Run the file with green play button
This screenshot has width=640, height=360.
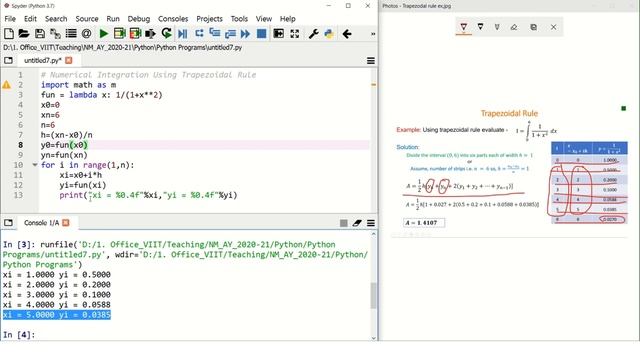(104, 33)
